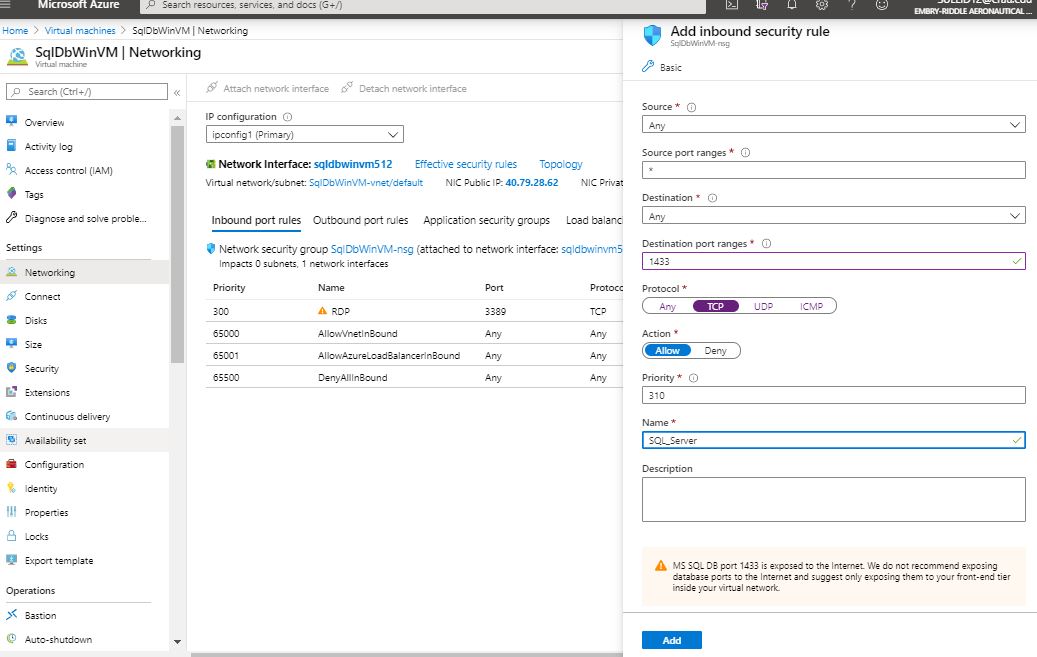1037x657 pixels.
Task: Click Destination port ranges field
Action: click(x=833, y=261)
